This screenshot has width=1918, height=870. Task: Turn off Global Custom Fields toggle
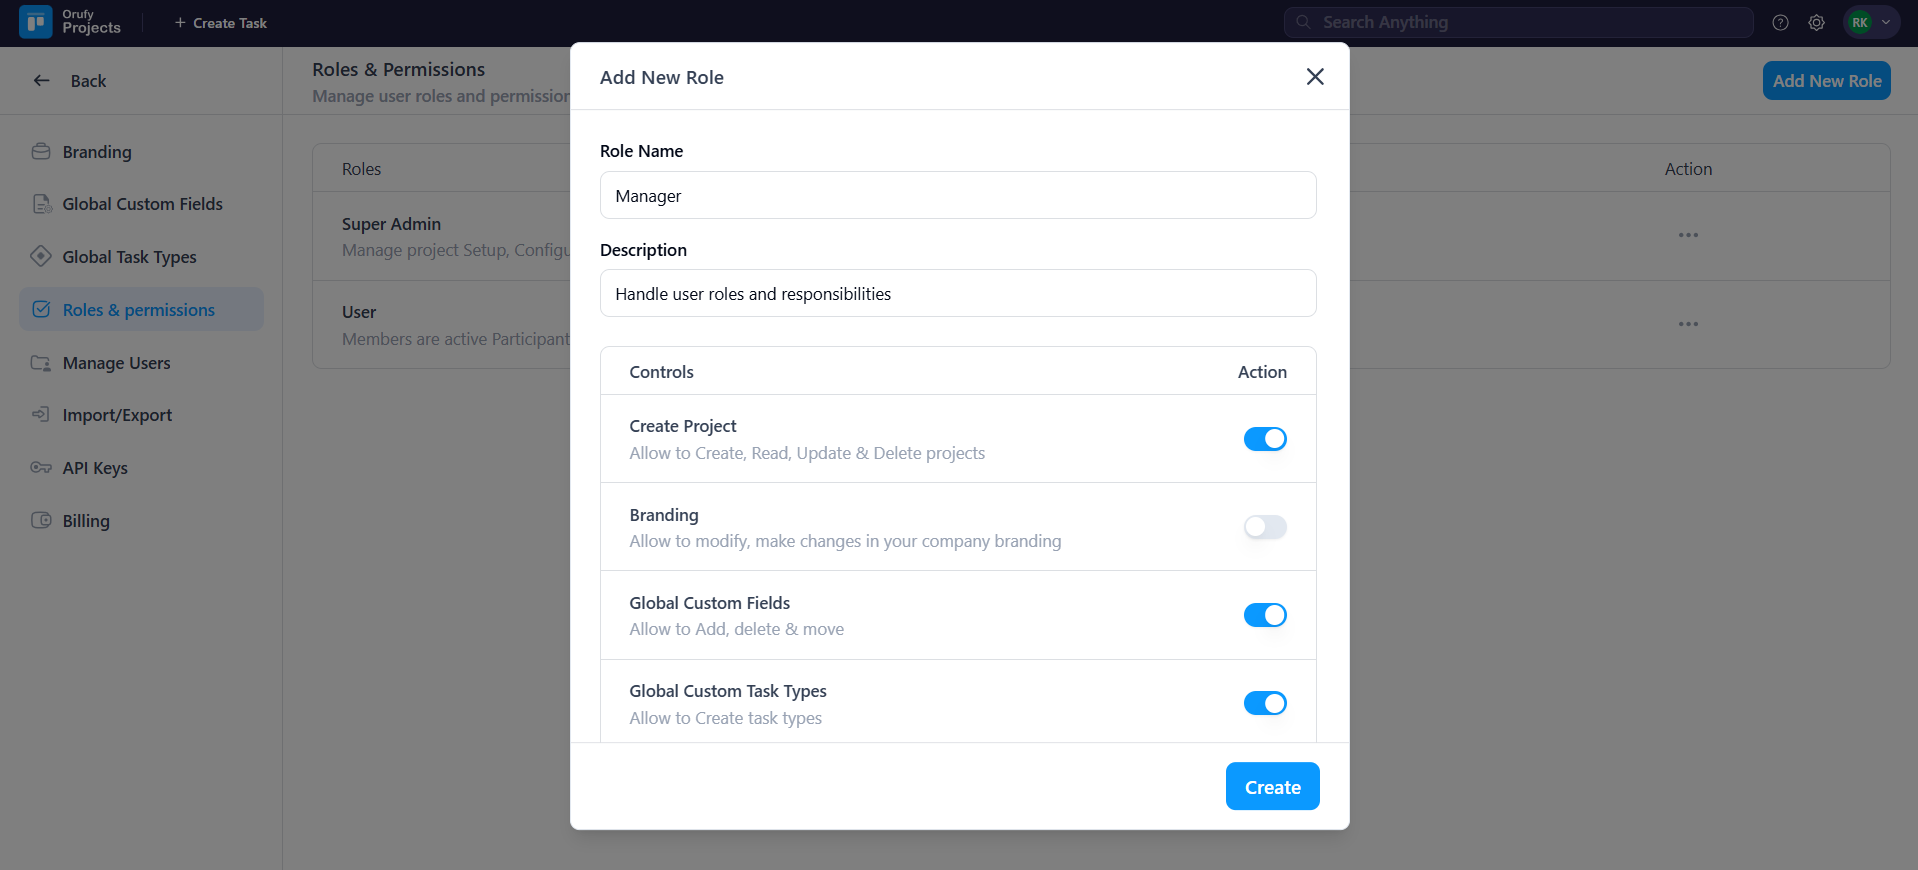1264,615
